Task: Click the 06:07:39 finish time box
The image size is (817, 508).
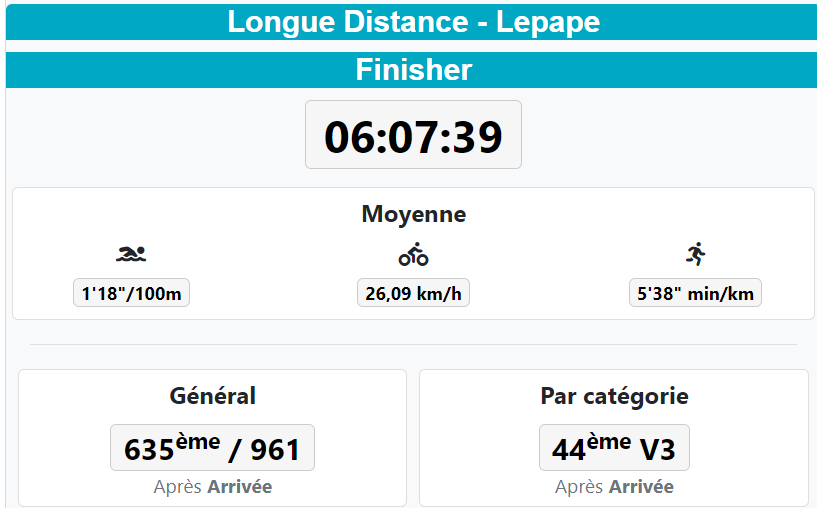Action: coord(413,135)
